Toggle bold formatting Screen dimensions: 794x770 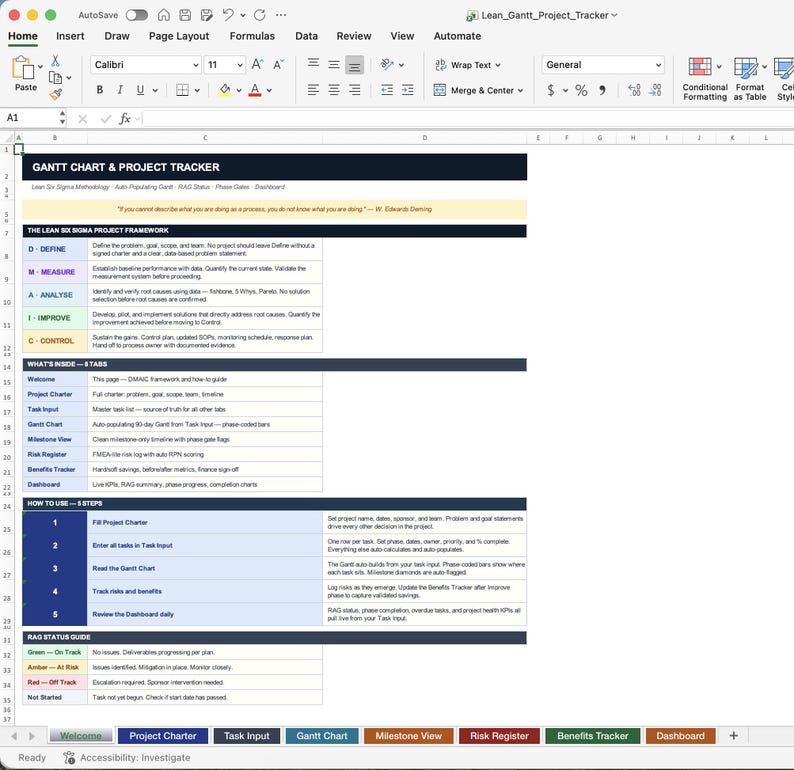point(100,90)
